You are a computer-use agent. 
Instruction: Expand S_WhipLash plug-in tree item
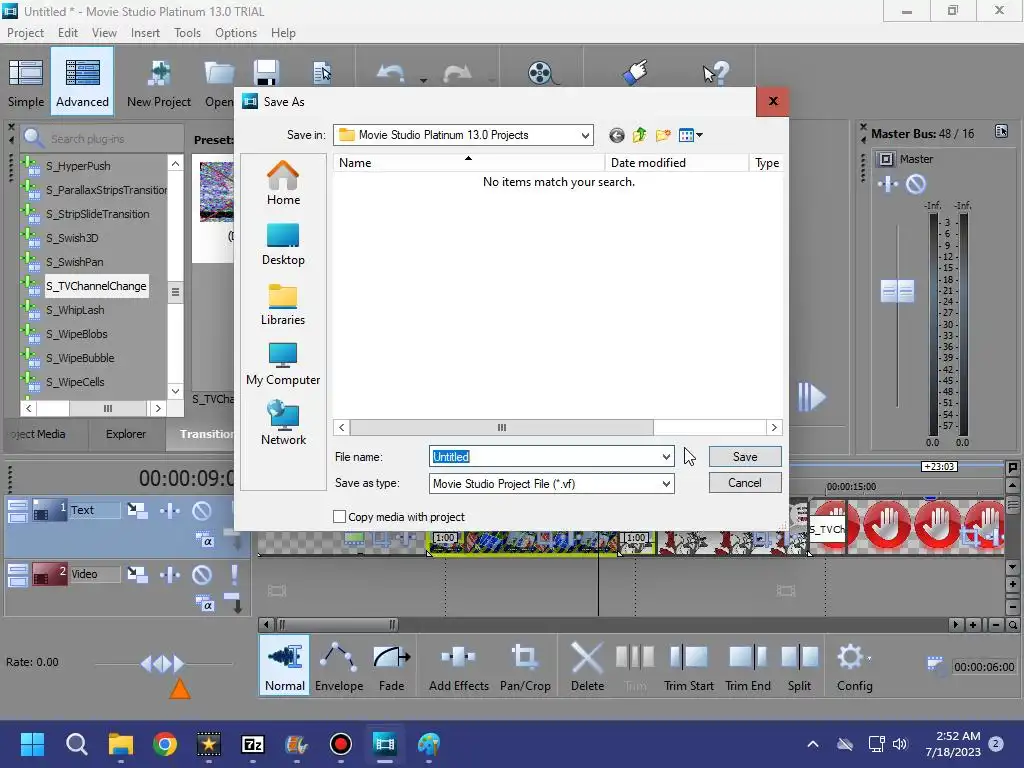point(29,308)
